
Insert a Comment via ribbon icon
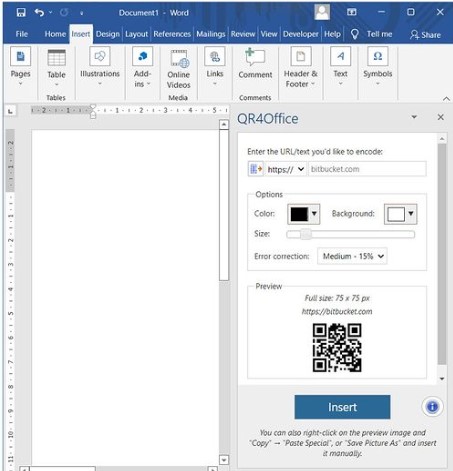click(255, 57)
